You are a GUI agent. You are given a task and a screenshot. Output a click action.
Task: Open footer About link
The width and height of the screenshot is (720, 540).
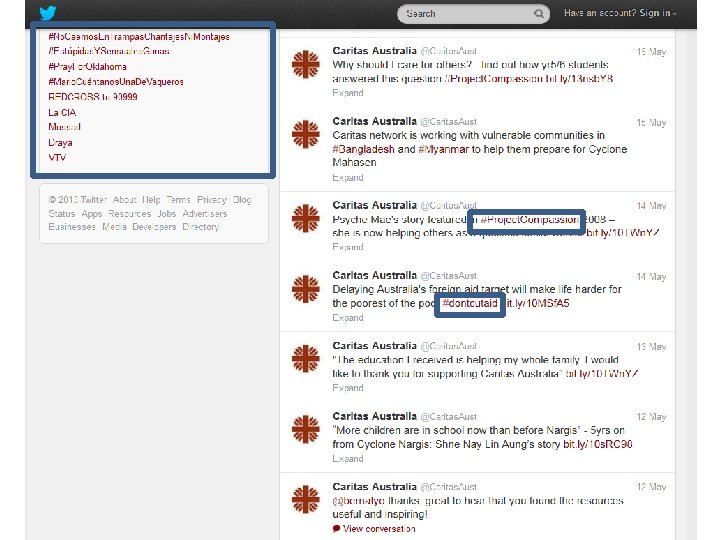click(x=125, y=200)
